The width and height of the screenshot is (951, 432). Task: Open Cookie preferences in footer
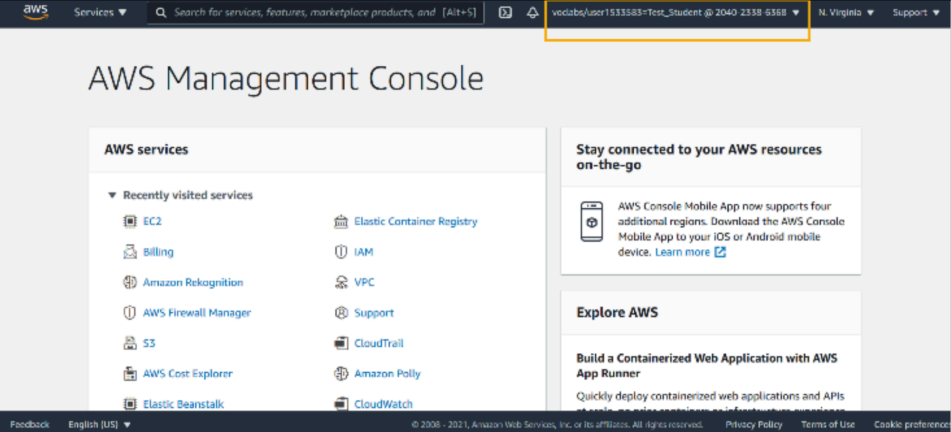coord(912,425)
